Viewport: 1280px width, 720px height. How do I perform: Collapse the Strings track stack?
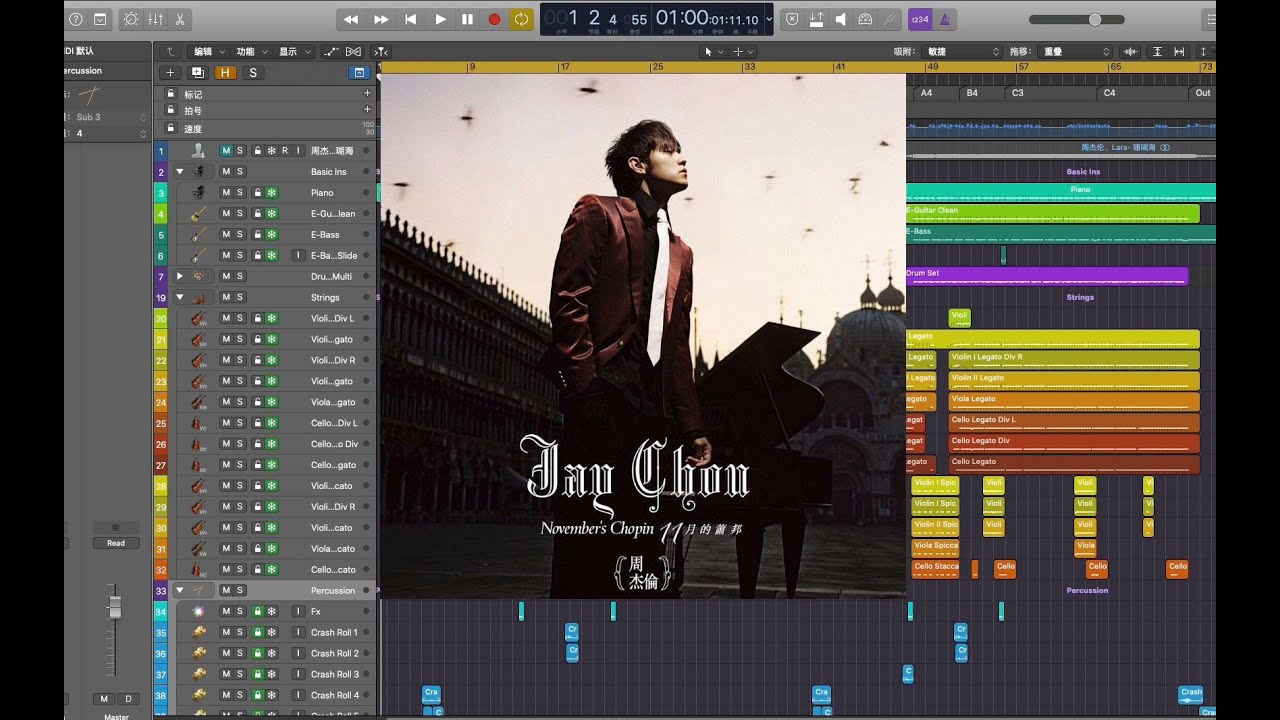[180, 297]
